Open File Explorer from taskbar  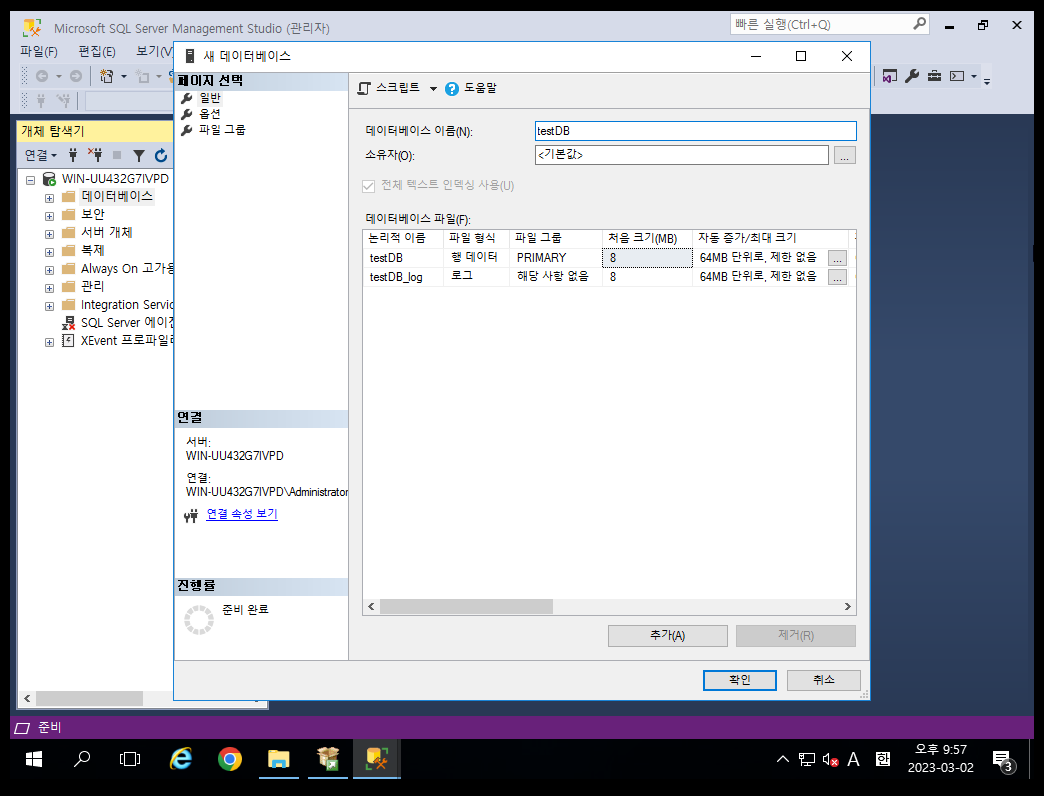click(x=279, y=759)
